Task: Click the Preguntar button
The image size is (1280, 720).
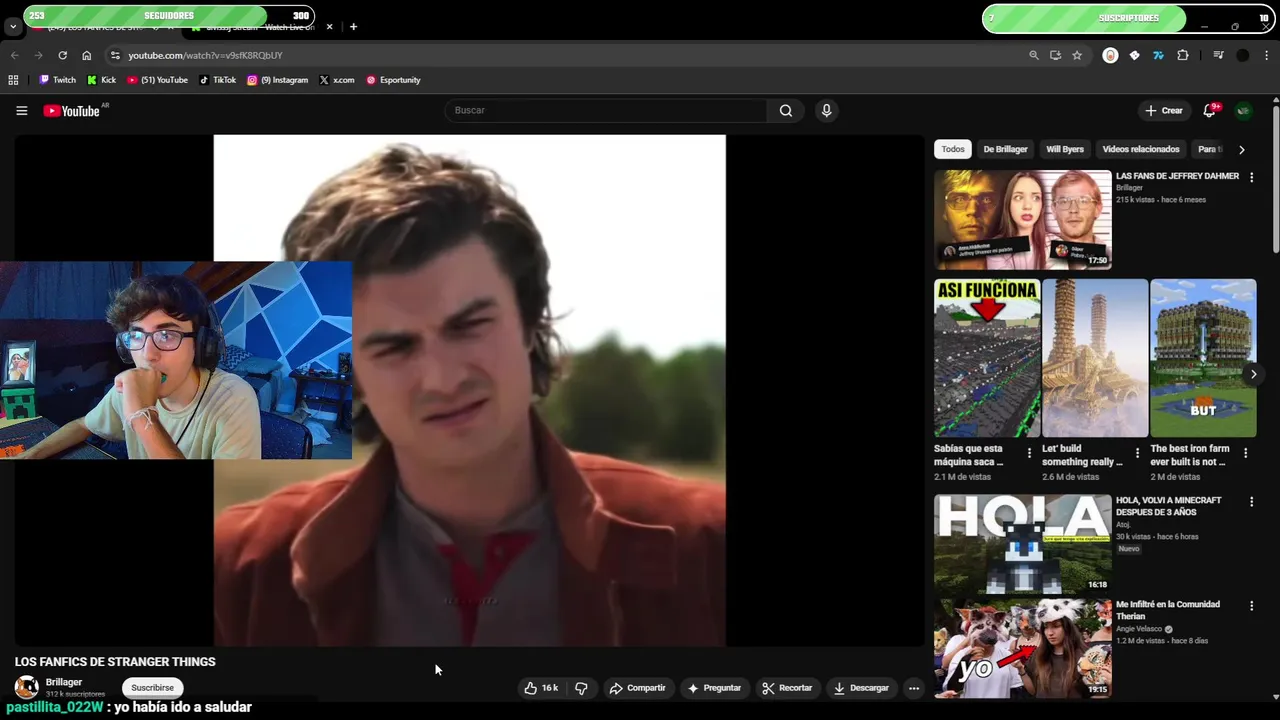Action: point(714,688)
